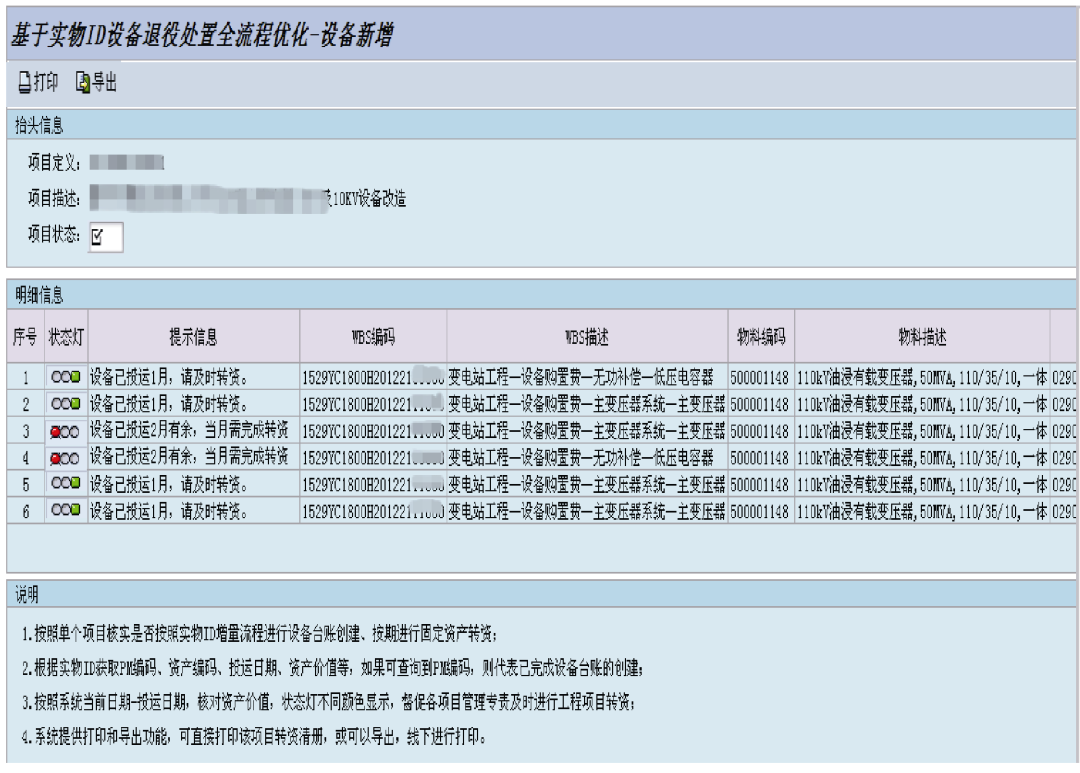The image size is (1080, 773).
Task: Click the WBS编码 column header
Action: click(373, 336)
